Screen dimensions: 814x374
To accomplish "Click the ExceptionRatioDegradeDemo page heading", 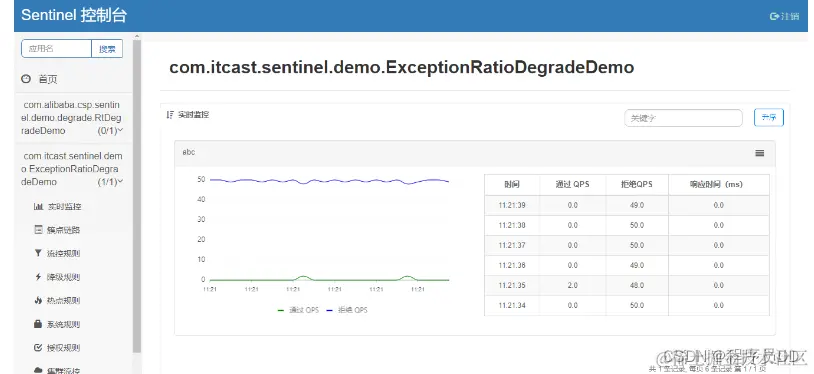I will pos(401,68).
